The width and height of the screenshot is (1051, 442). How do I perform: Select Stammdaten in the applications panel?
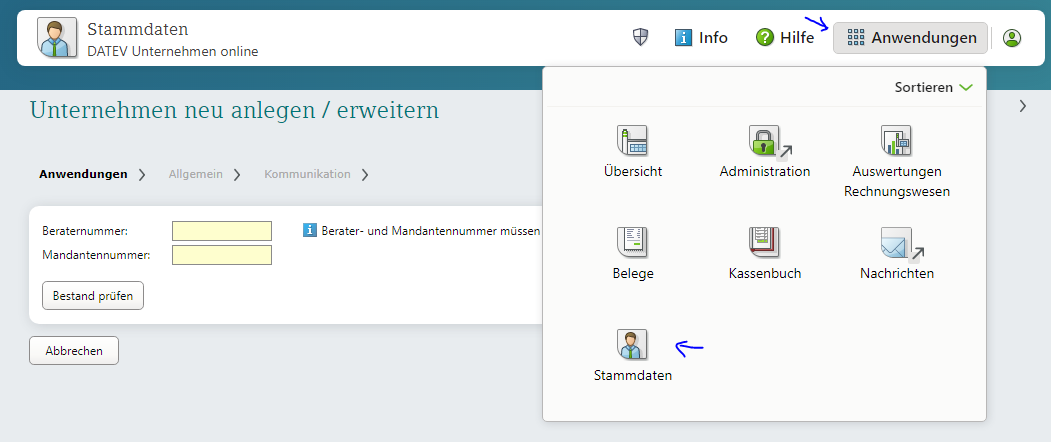[632, 345]
